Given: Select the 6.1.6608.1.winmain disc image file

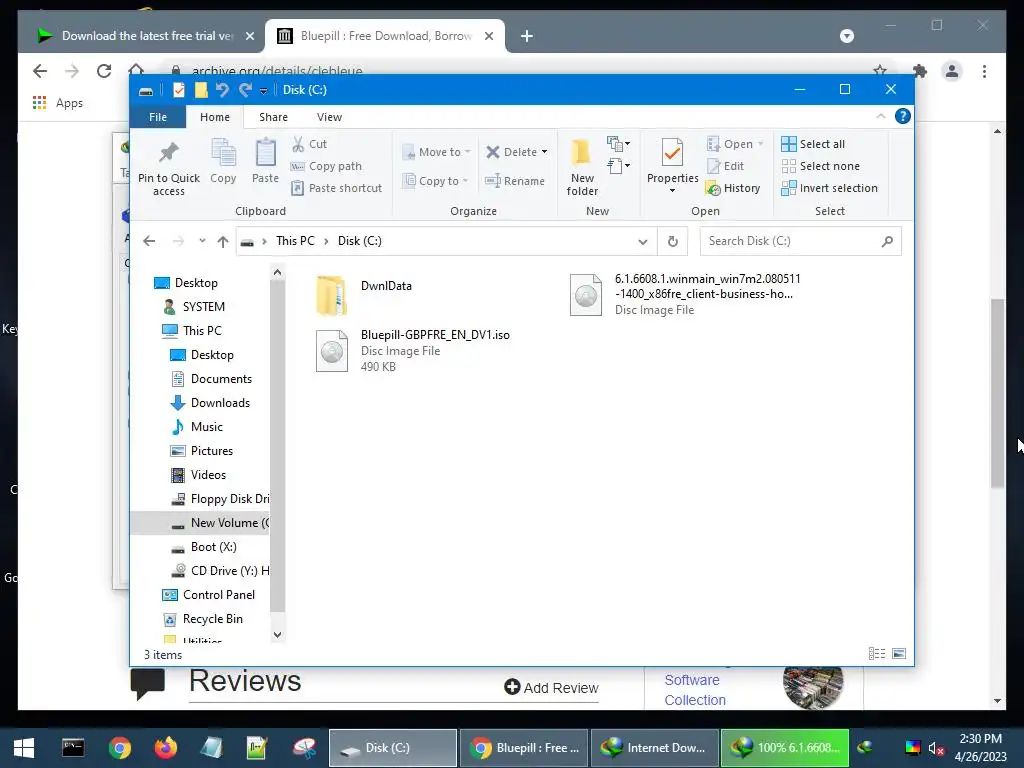Looking at the screenshot, I should pos(684,295).
